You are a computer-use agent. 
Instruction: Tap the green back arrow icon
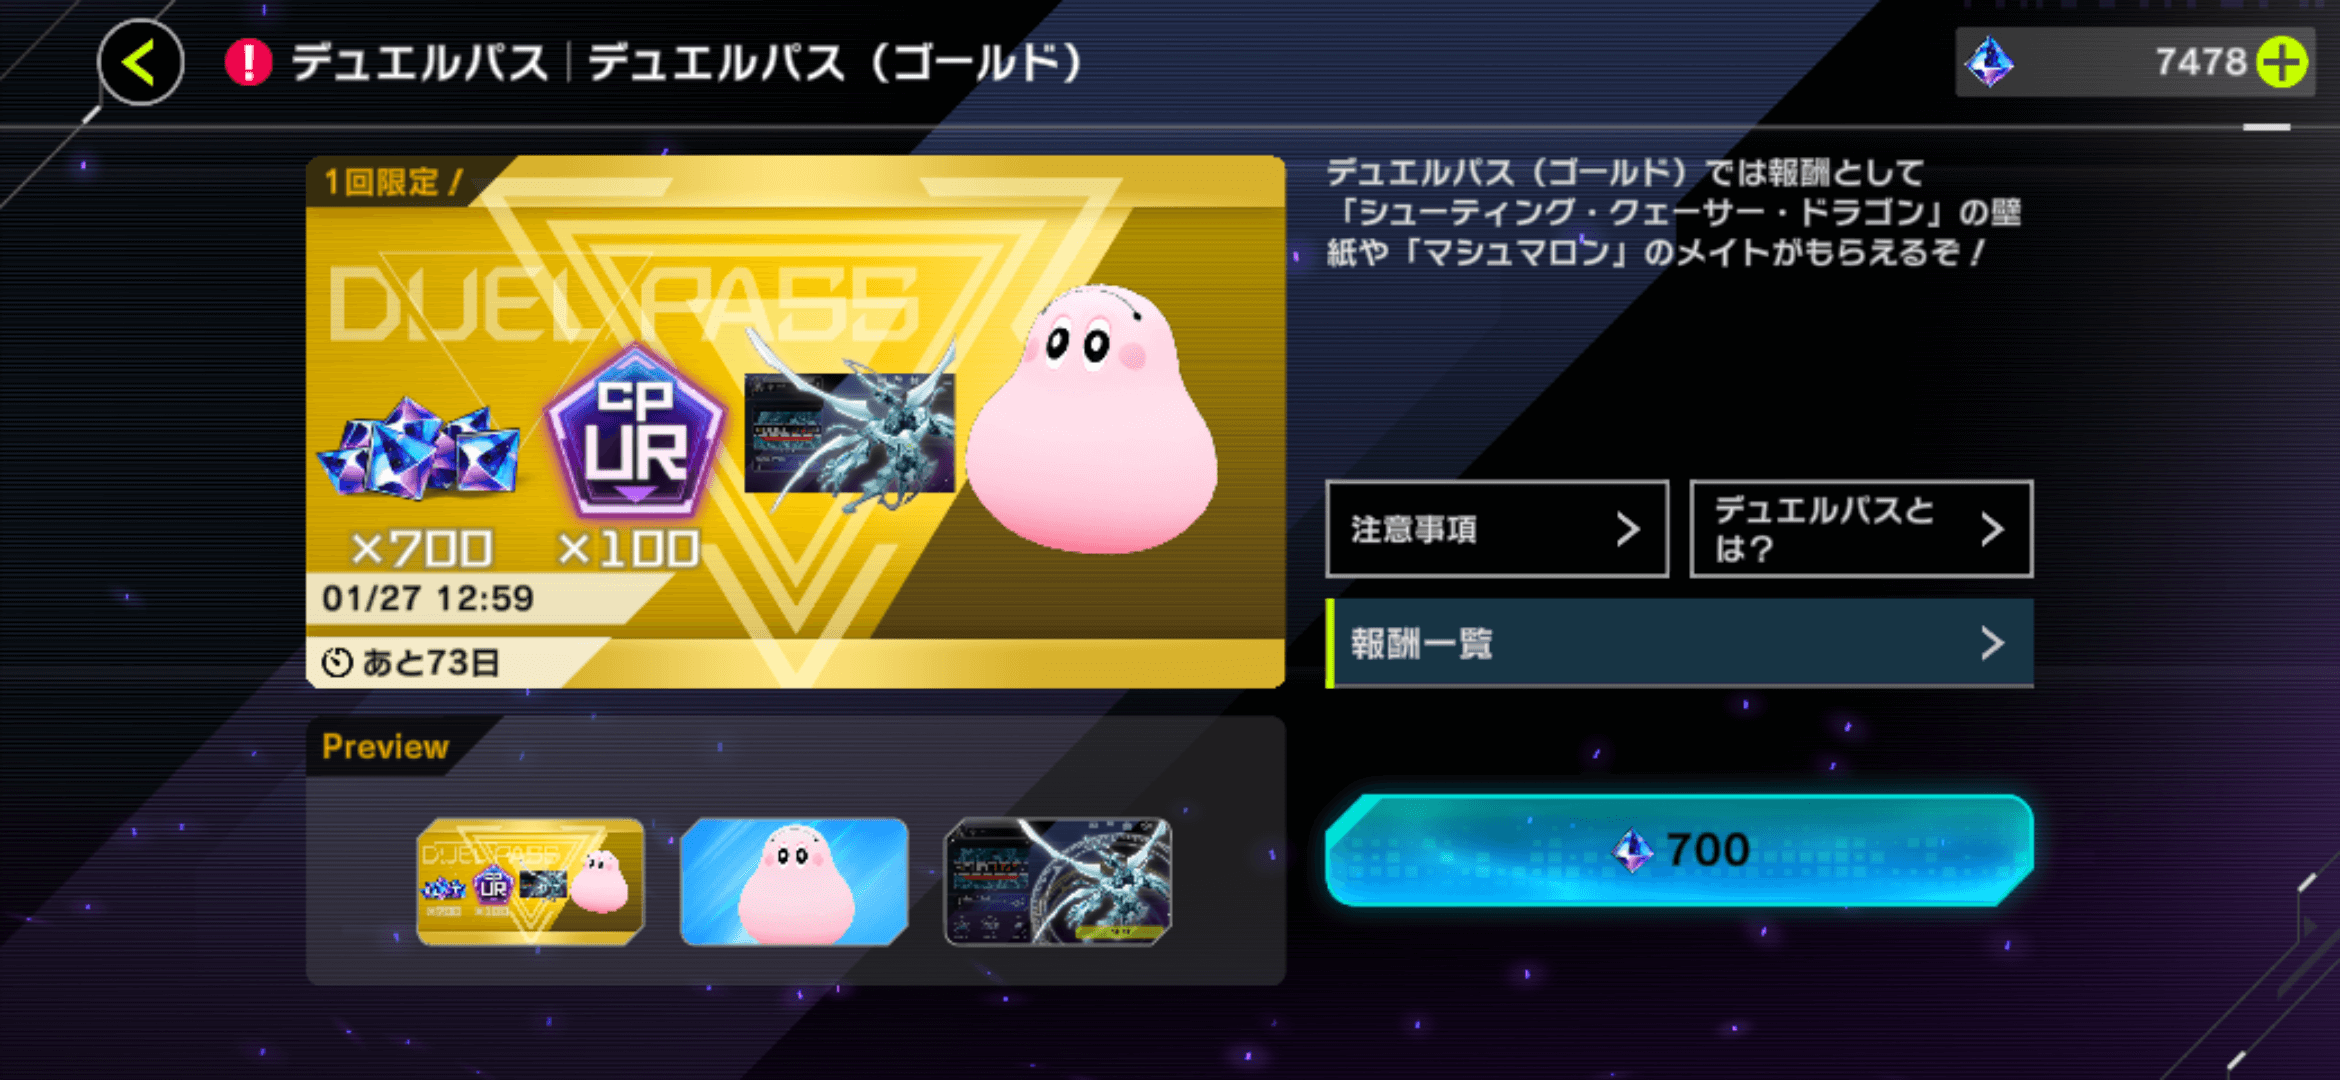pyautogui.click(x=141, y=62)
